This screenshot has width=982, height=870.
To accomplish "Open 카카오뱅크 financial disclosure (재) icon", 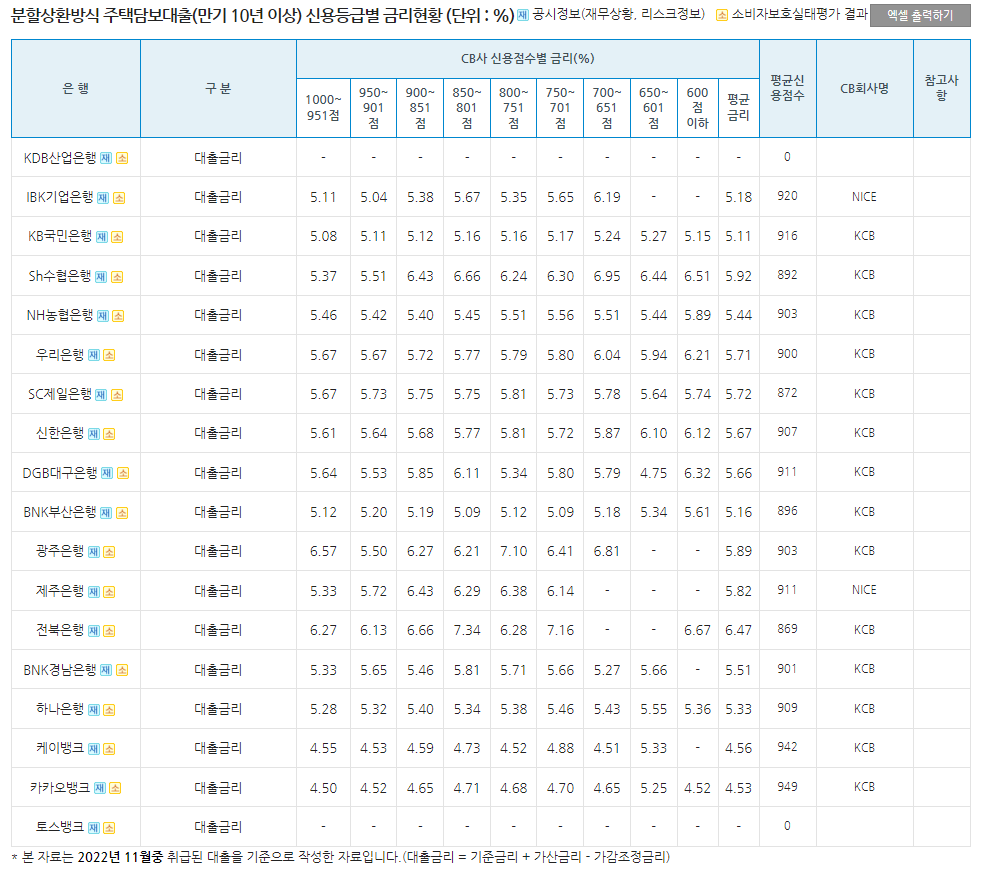I will [x=100, y=788].
